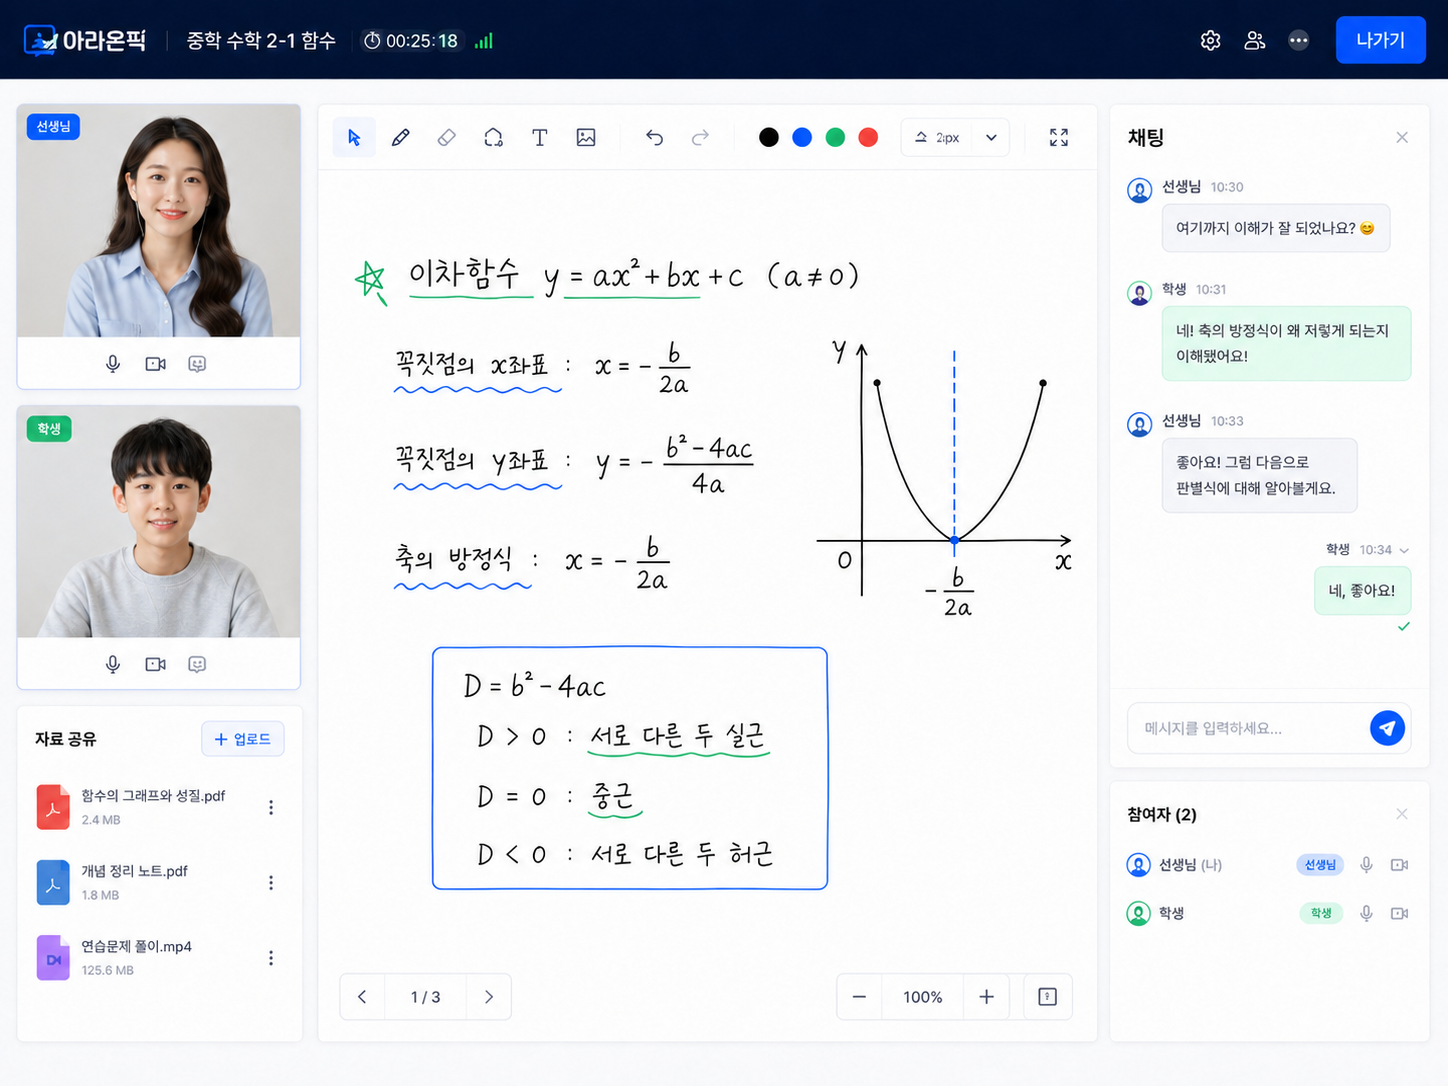Select the shapes tool
This screenshot has height=1086, width=1448.
[493, 137]
